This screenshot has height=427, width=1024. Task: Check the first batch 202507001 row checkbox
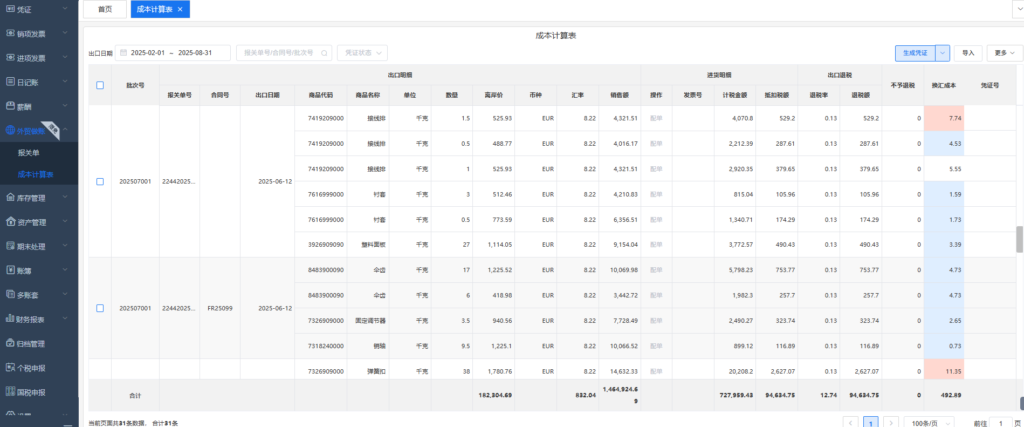tap(100, 182)
